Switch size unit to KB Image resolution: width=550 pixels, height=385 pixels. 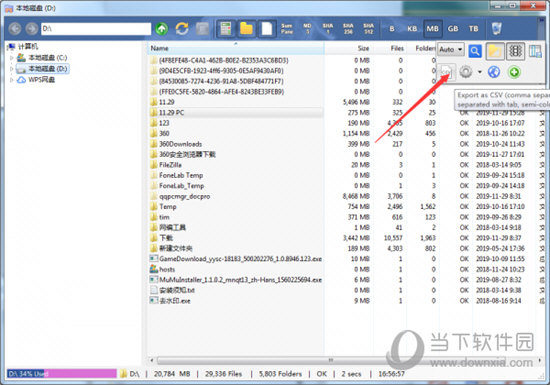tap(412, 28)
